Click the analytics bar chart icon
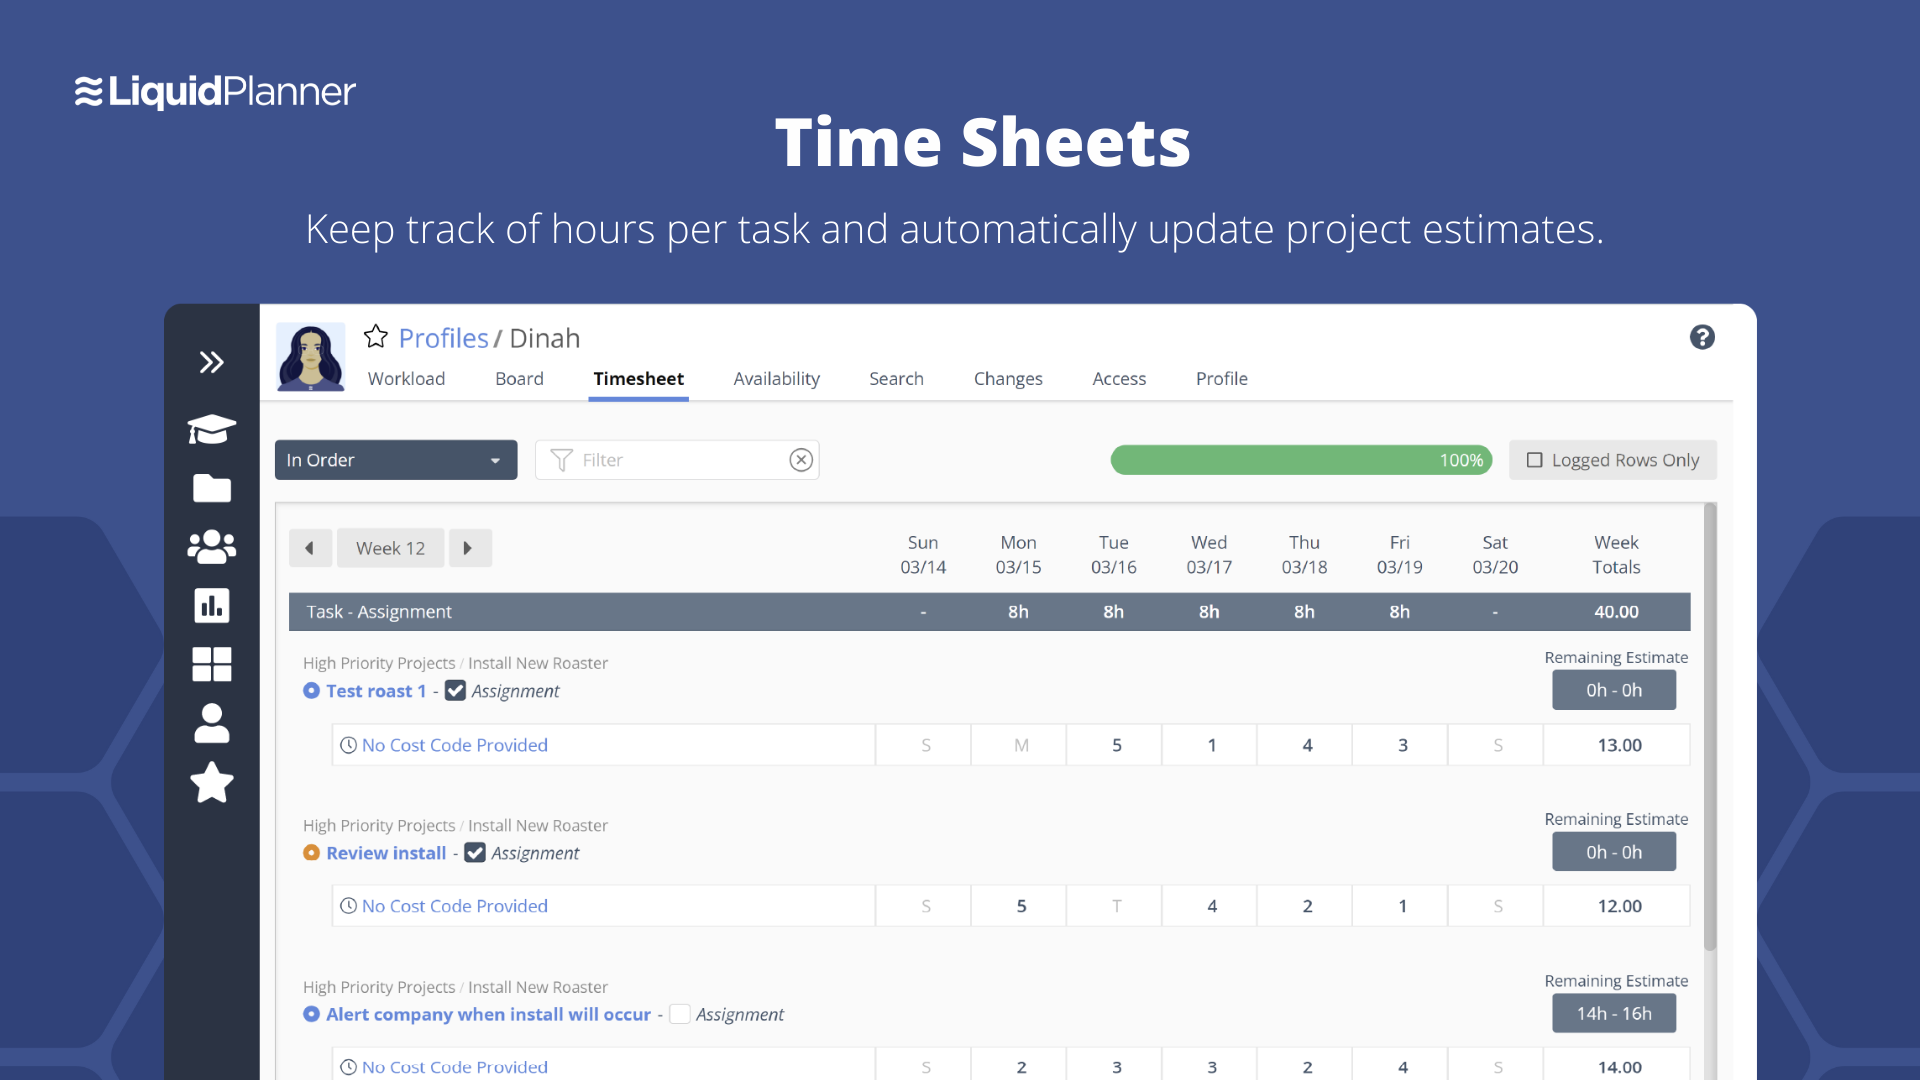 tap(210, 604)
